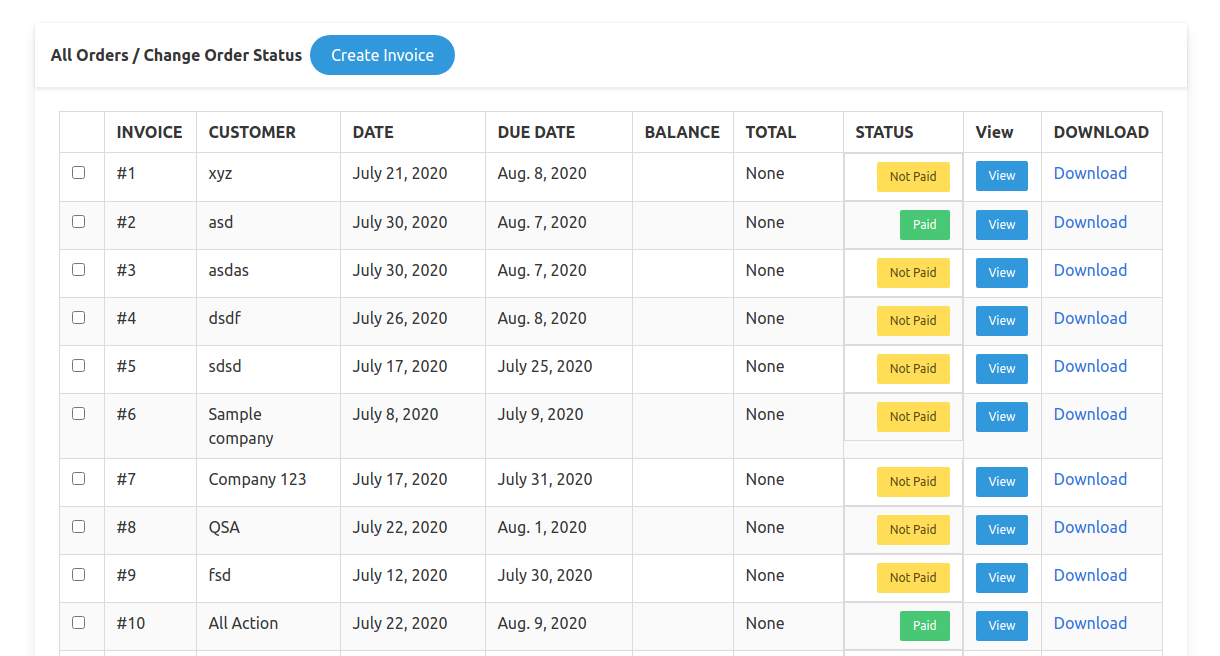Click the Not Paid badge for invoice #1
Screen dimensions: 1220x656
click(x=913, y=177)
